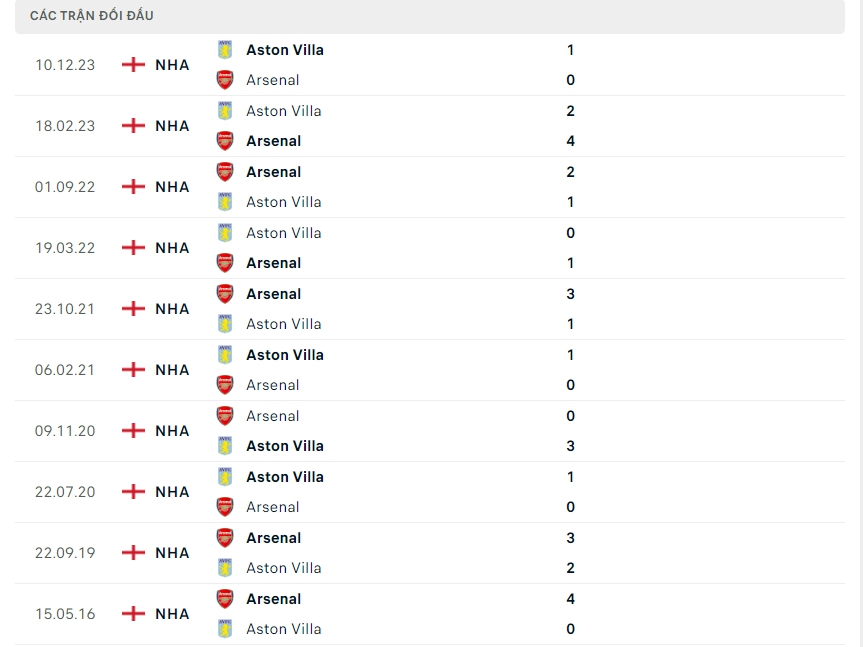Click Aston Villa crest in 10.12.23 match
The image size is (863, 647).
(225, 50)
